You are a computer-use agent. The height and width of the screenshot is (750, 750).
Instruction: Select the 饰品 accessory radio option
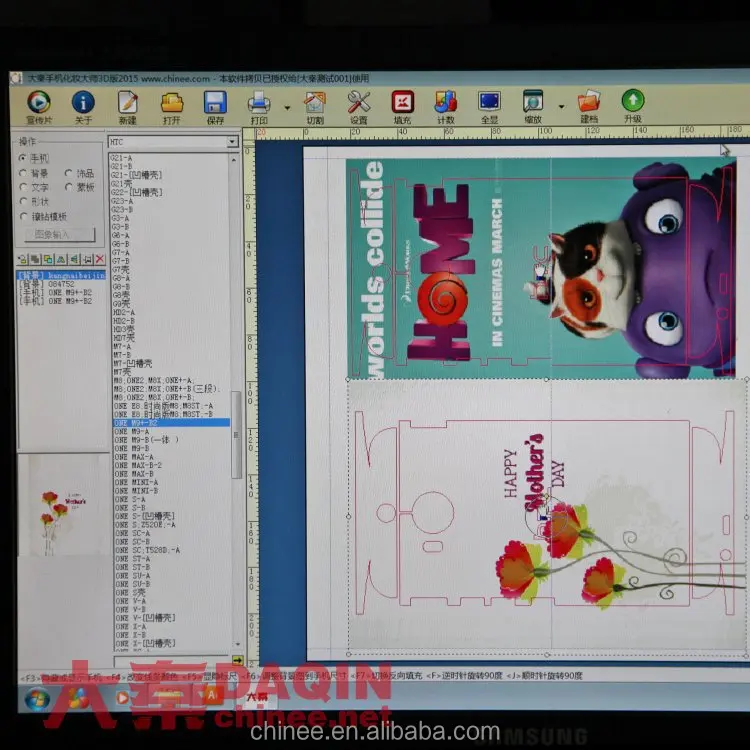(79, 173)
